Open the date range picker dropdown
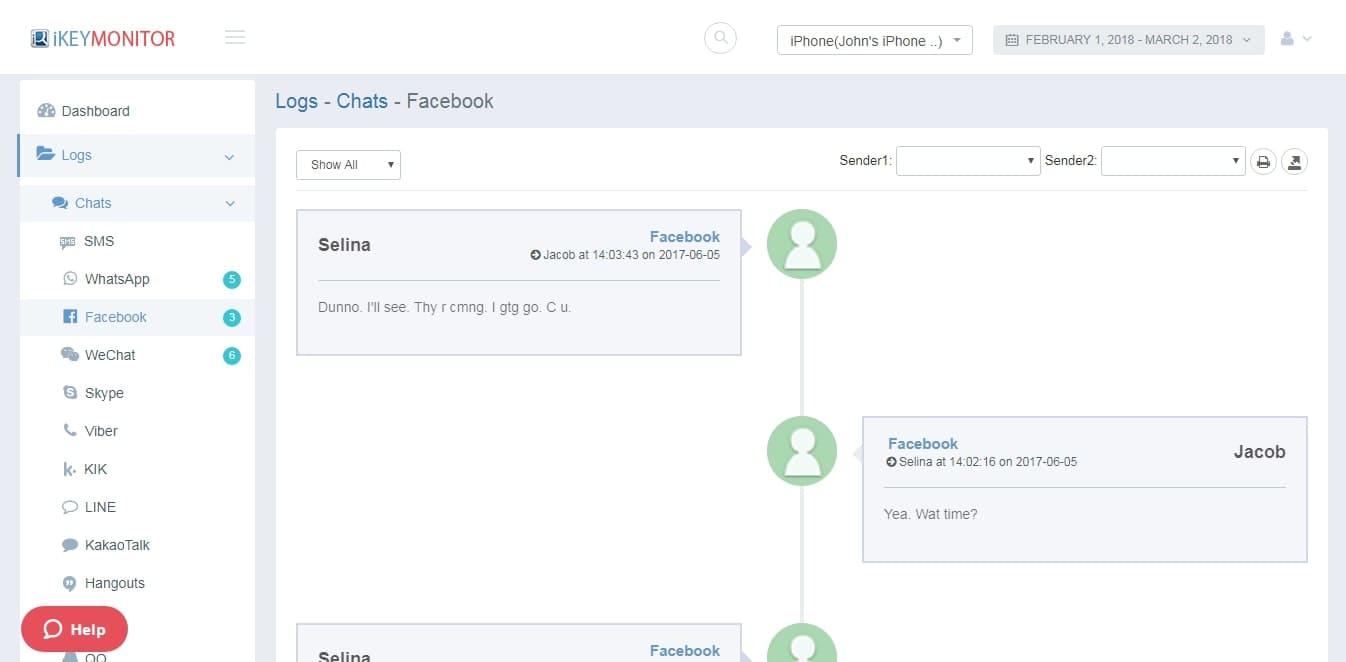 click(x=1129, y=40)
